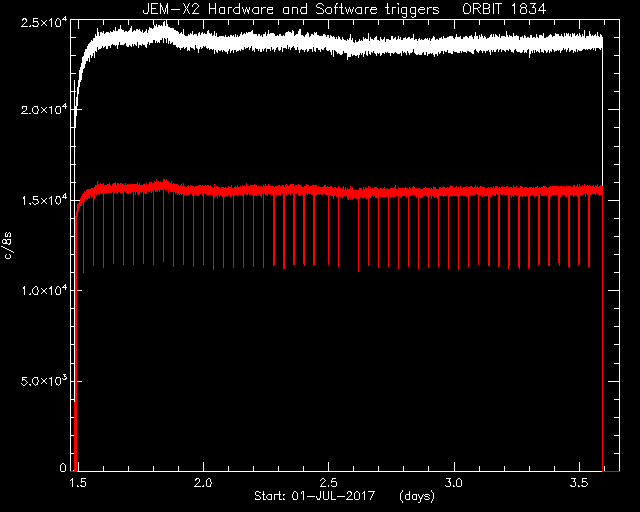The width and height of the screenshot is (640, 512).
Task: Click the red software trigger band near 2.5 days
Action: pyautogui.click(x=328, y=191)
